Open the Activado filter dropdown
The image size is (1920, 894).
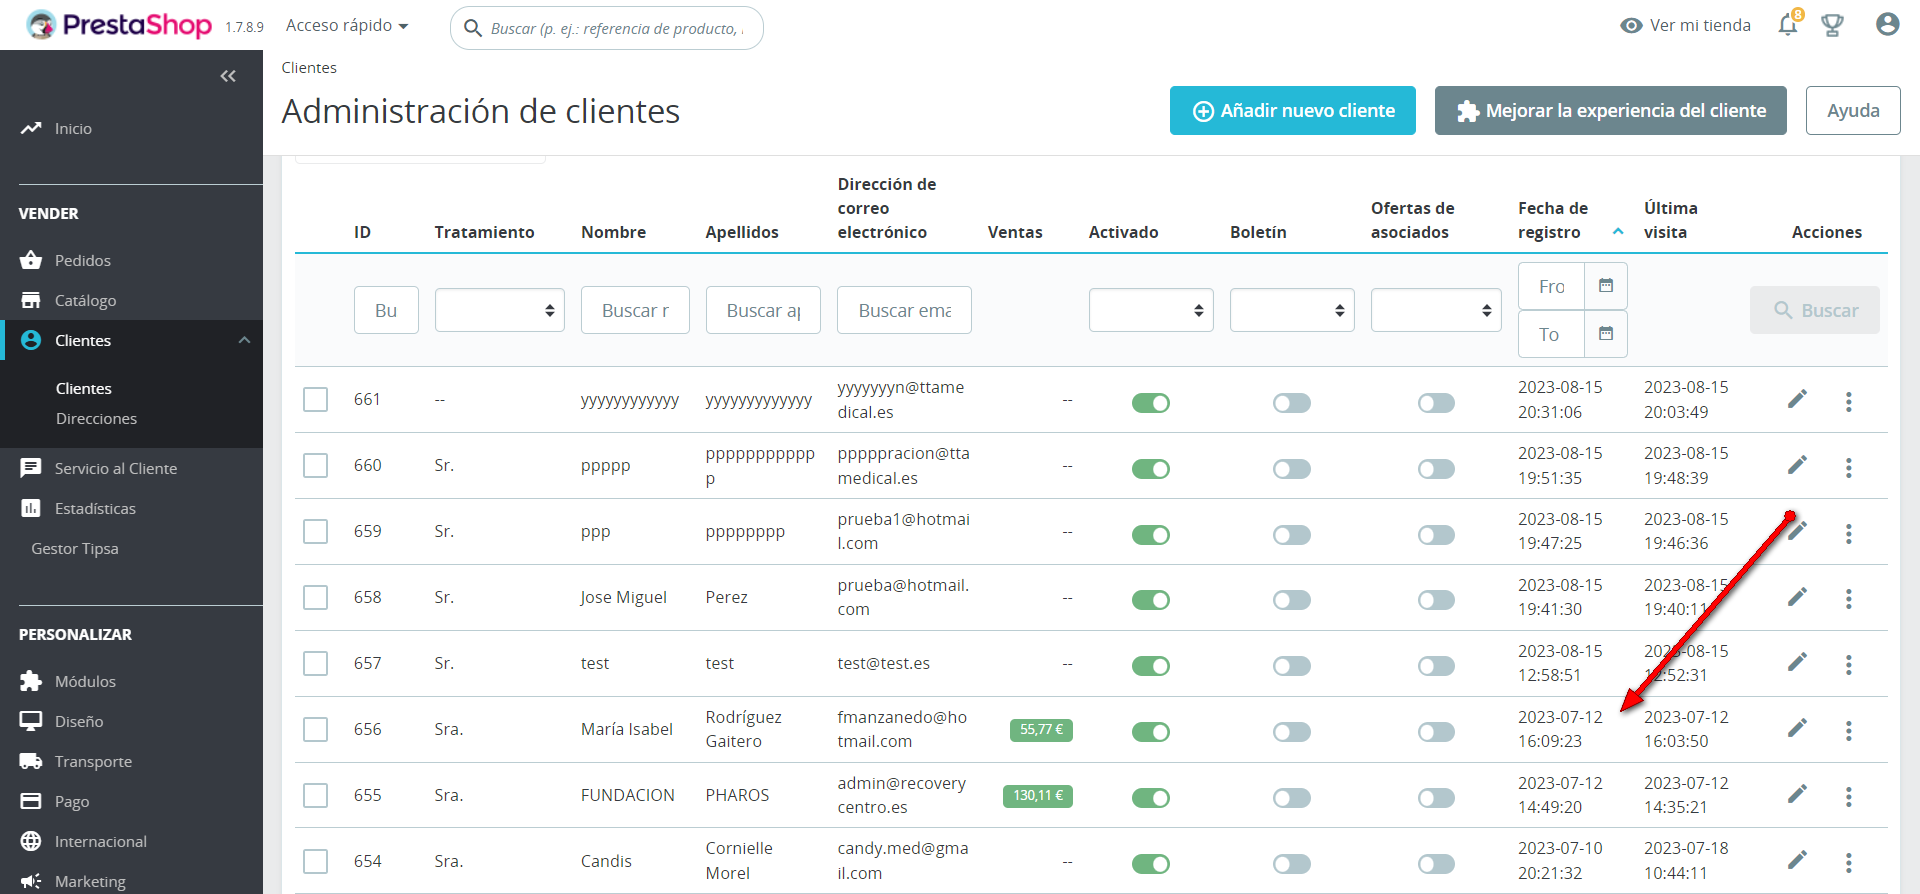pos(1151,310)
